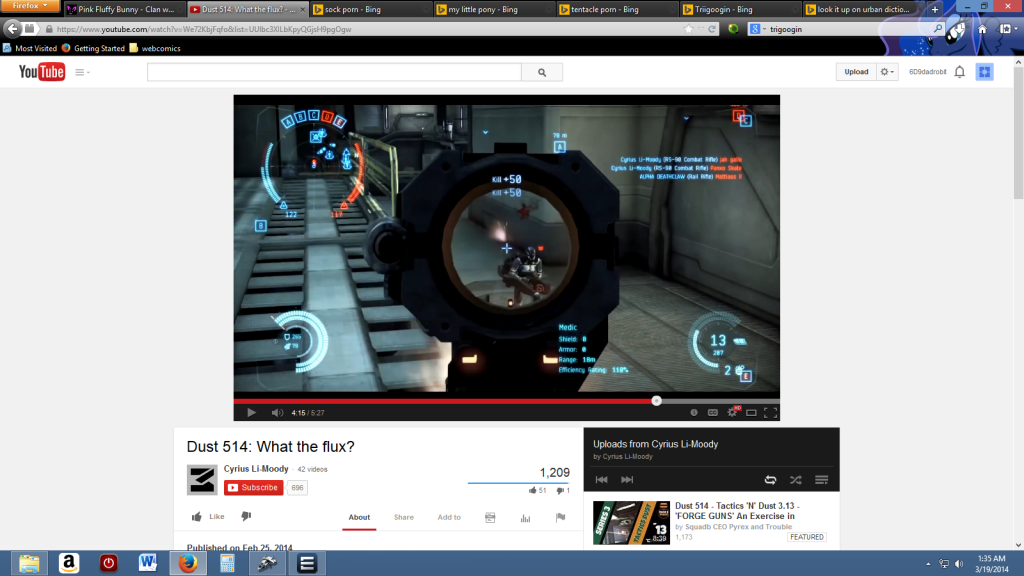
Task: Toggle video annotations icon
Action: 694,413
